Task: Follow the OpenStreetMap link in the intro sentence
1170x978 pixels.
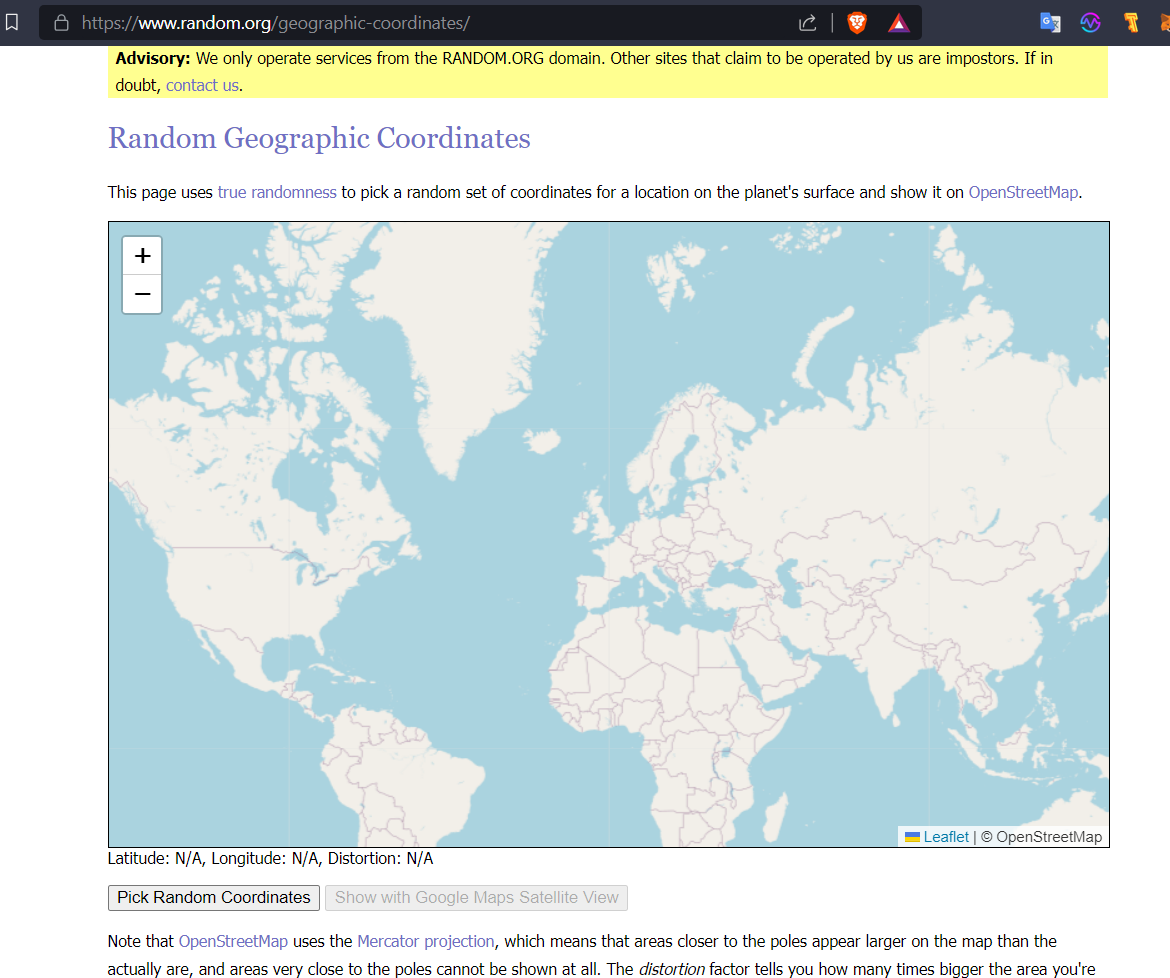Action: pos(1023,192)
